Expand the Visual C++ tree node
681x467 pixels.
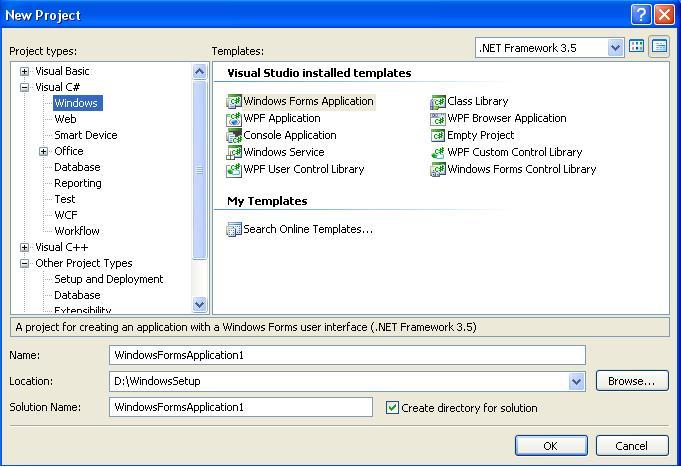point(25,247)
